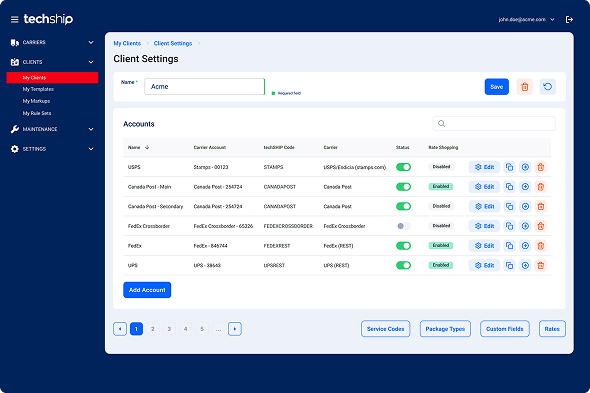Copy the FedEx Crossborder account
The image size is (590, 393).
tap(509, 226)
